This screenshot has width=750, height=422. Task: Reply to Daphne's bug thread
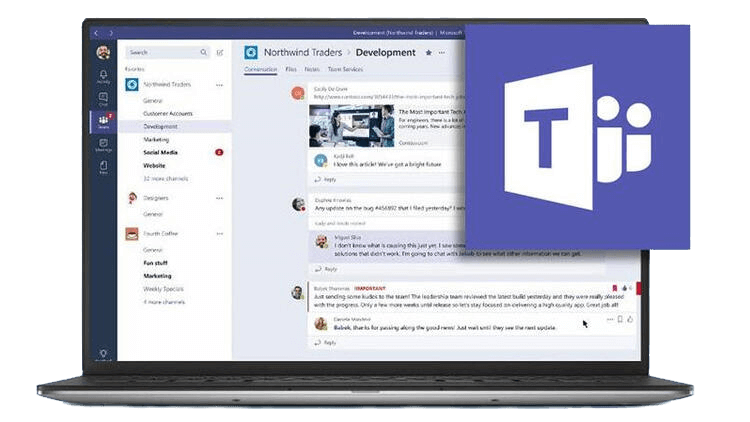click(x=325, y=269)
